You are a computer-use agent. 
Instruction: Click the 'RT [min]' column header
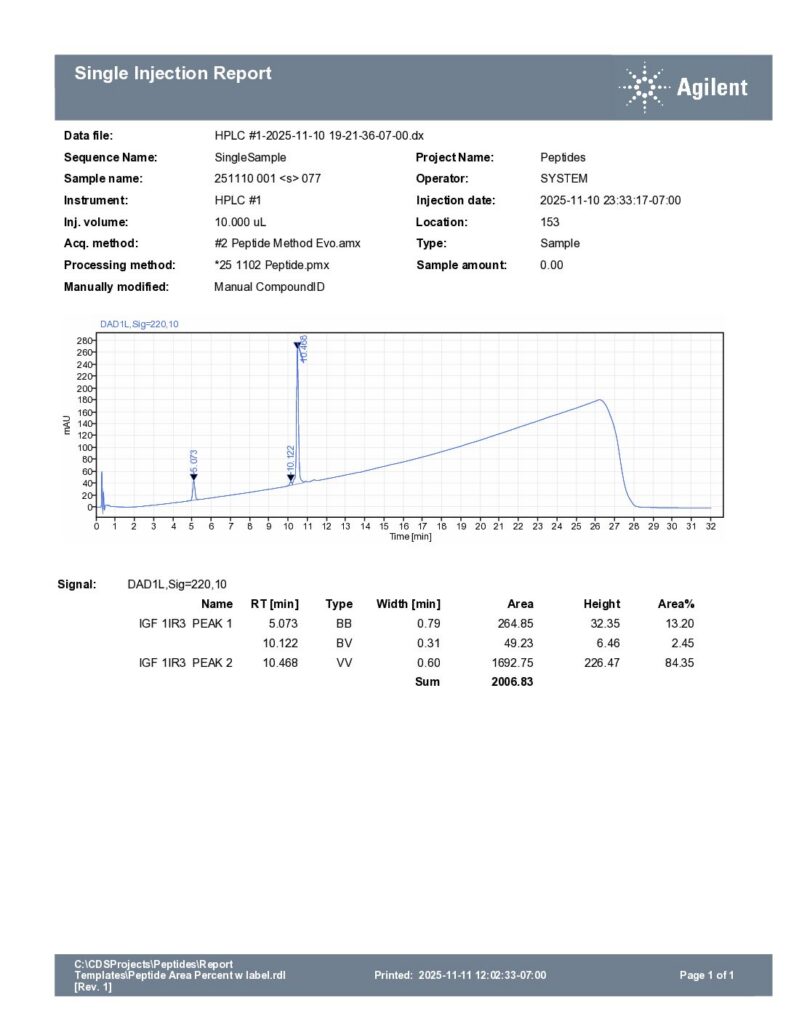click(x=274, y=604)
